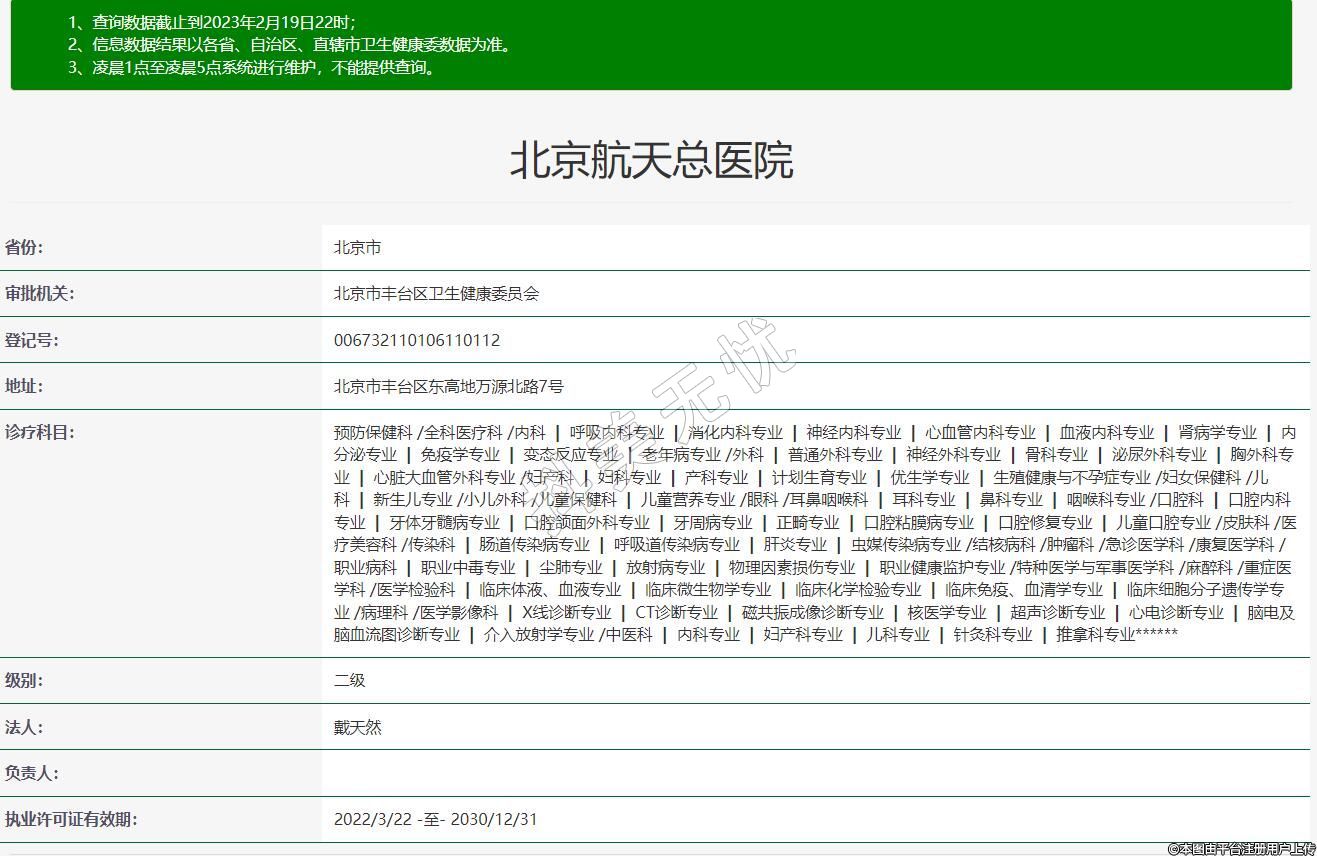Screen dimensions: 1317x856
Task: Select the 二级 level value
Action: 349,680
